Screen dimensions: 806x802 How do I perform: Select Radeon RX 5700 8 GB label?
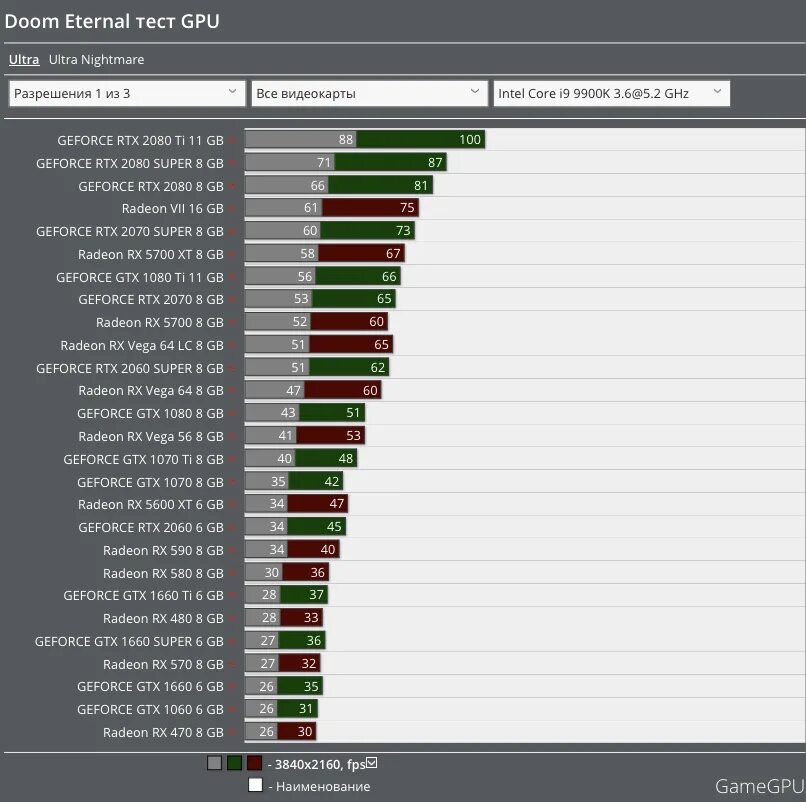click(x=160, y=322)
